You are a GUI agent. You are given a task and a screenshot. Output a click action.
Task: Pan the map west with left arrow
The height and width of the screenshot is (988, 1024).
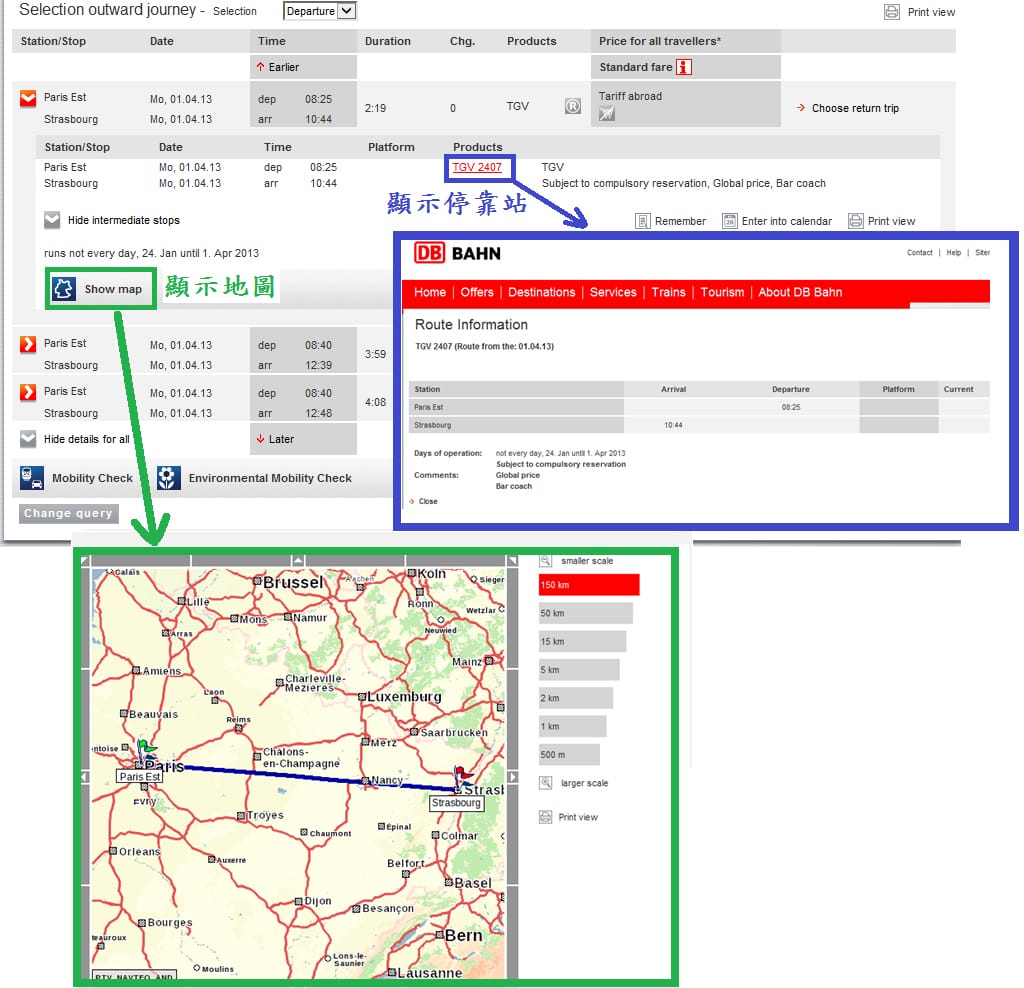tap(85, 776)
